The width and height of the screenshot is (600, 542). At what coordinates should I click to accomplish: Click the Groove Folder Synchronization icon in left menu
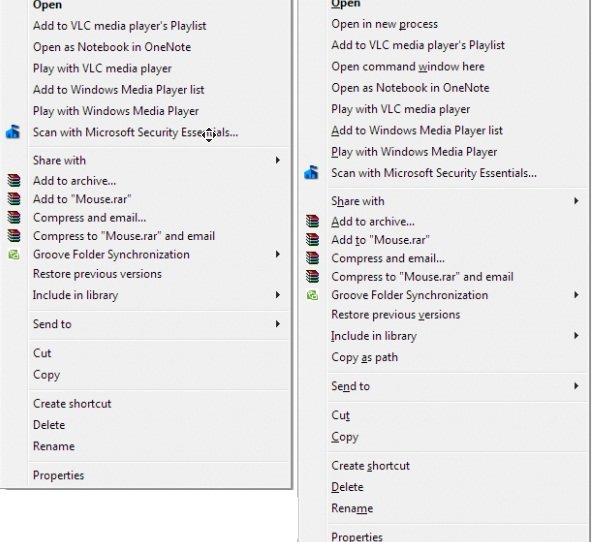pos(13,255)
